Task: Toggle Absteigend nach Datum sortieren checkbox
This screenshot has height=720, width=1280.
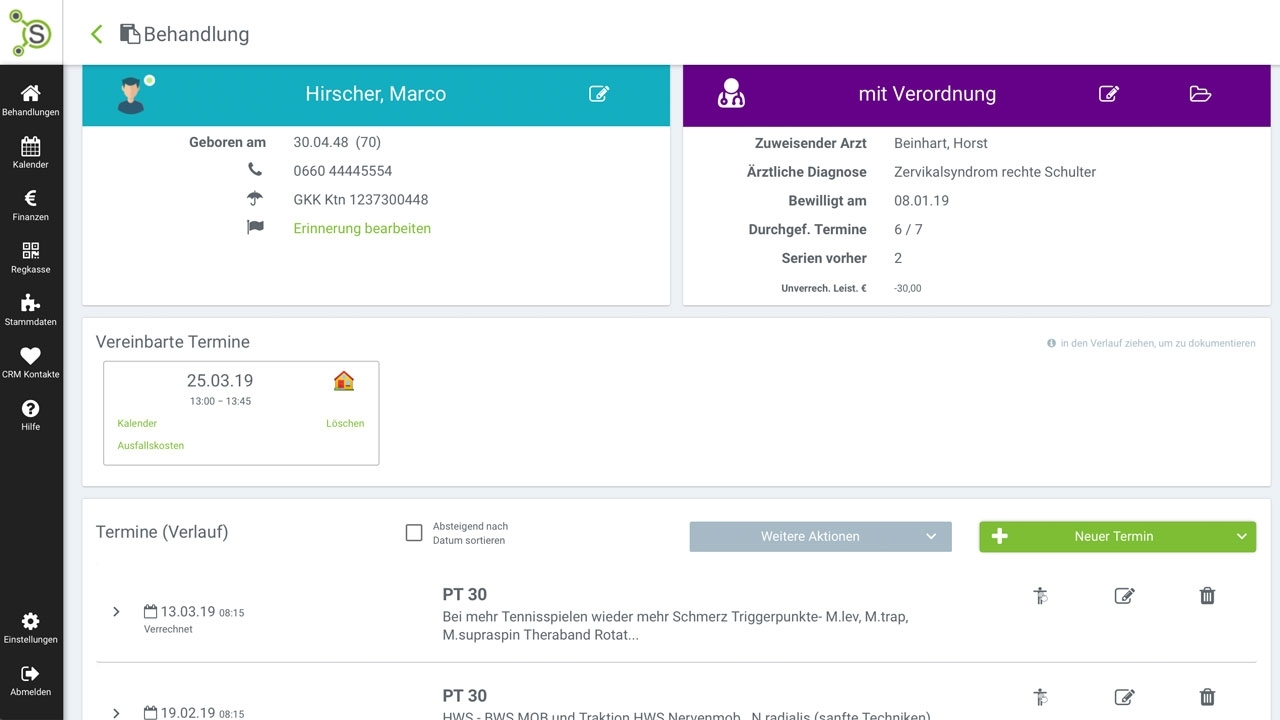Action: tap(414, 533)
